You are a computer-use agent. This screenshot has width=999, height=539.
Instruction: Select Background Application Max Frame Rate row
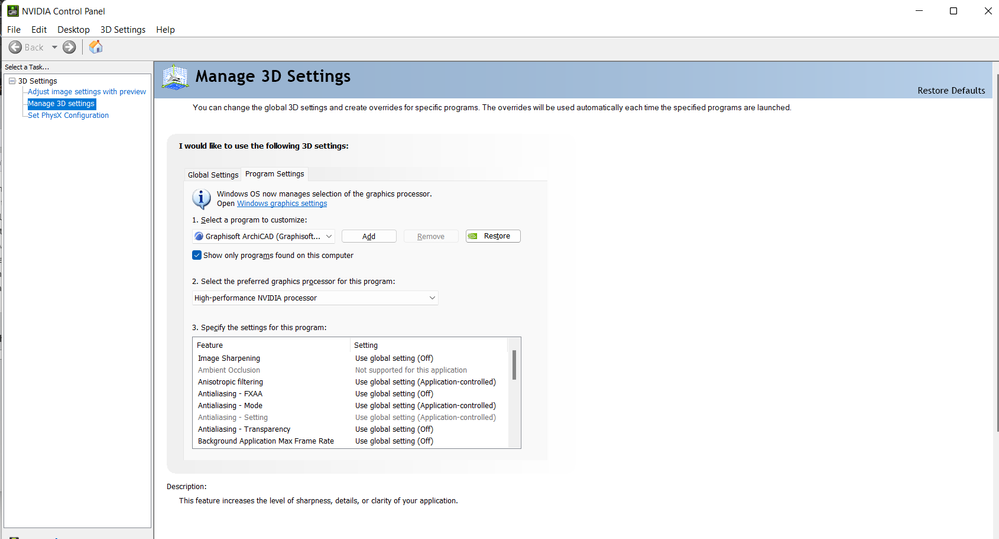coord(350,441)
